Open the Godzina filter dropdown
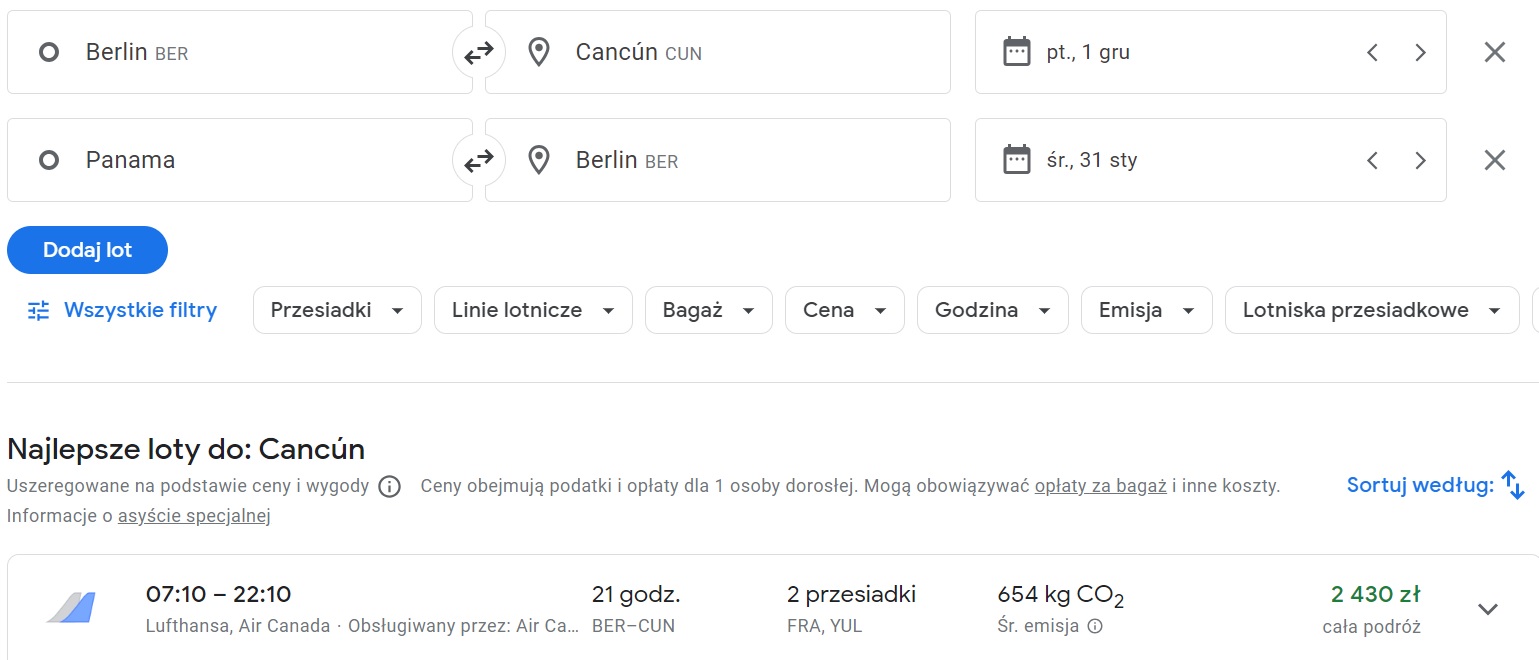The width and height of the screenshot is (1539, 660). point(993,310)
